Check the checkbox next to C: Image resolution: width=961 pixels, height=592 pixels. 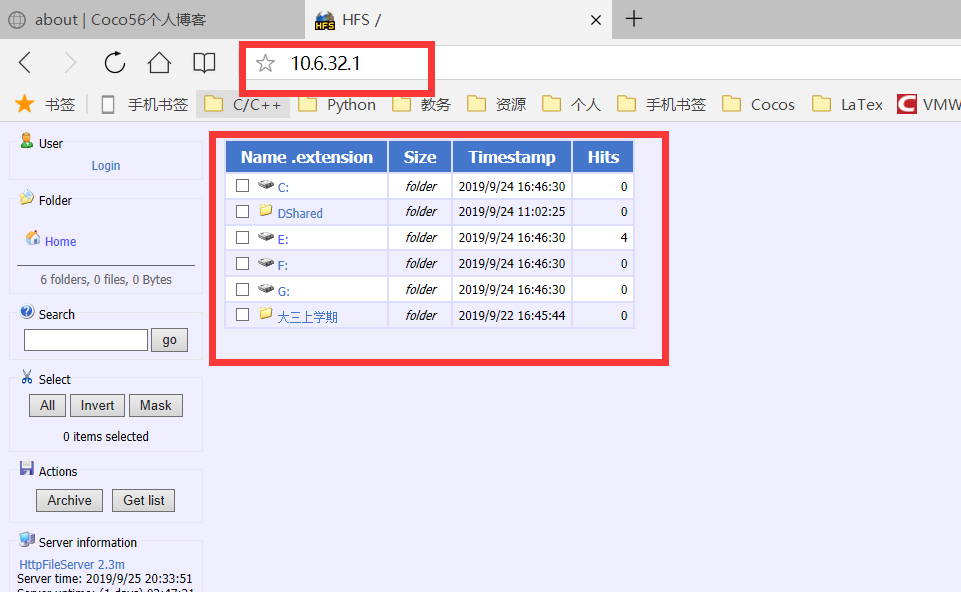coord(242,185)
